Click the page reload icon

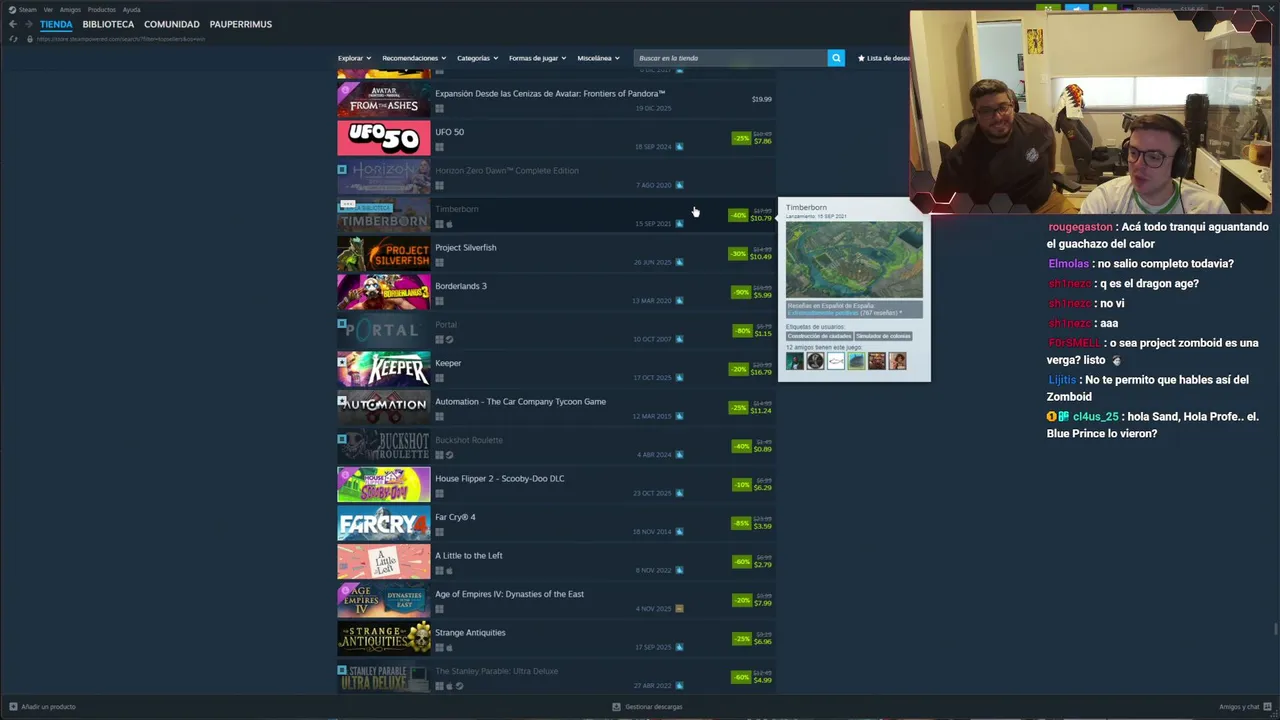coord(13,39)
